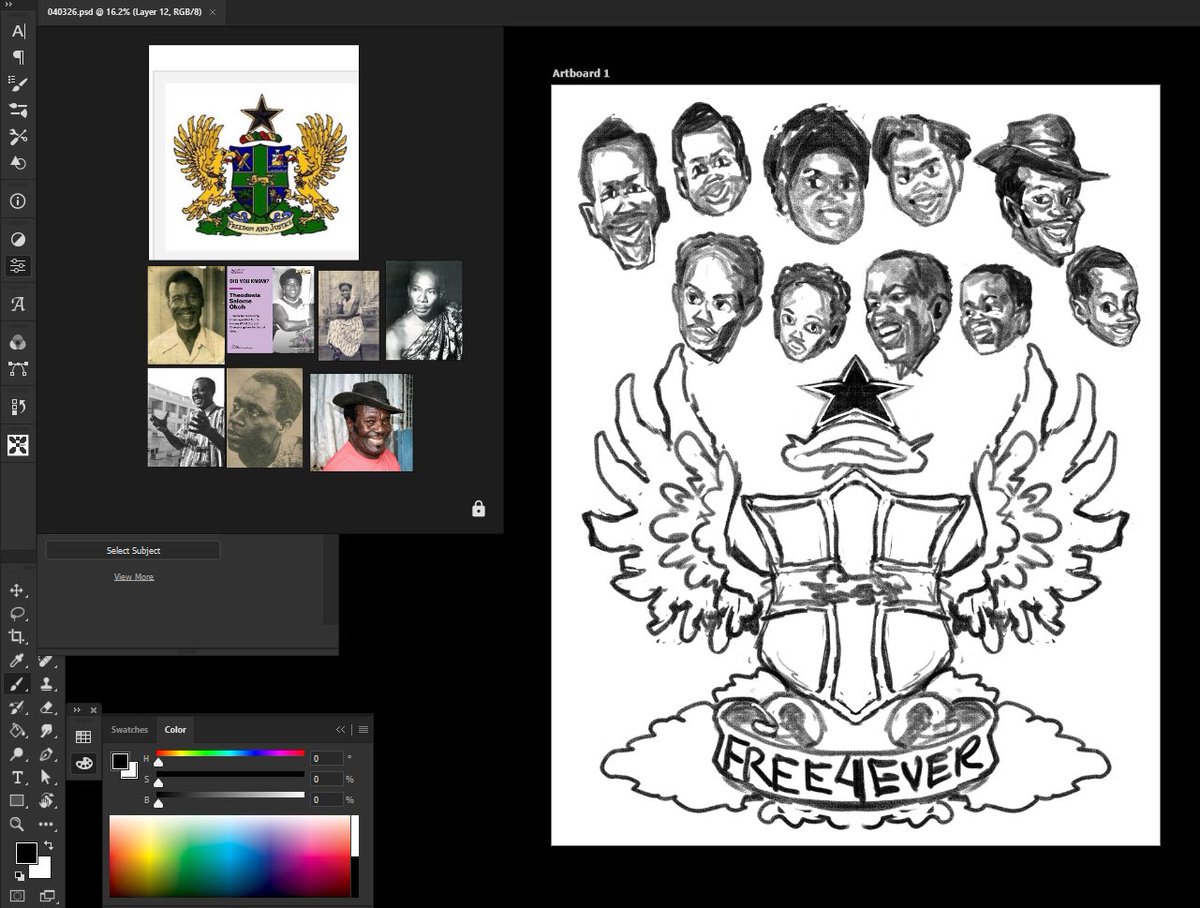The image size is (1200, 908).
Task: Select the Healing Brush bandage tool
Action: pos(46,661)
